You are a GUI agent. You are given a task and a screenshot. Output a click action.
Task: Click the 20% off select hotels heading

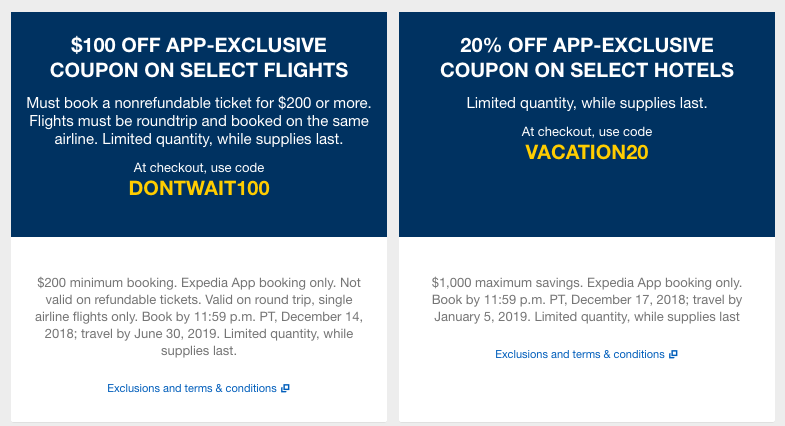click(x=587, y=57)
